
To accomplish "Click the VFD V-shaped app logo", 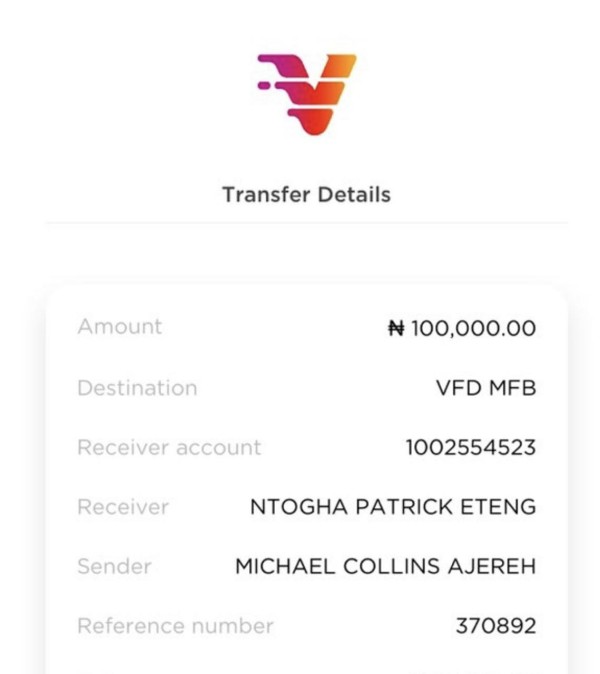I will [x=307, y=95].
